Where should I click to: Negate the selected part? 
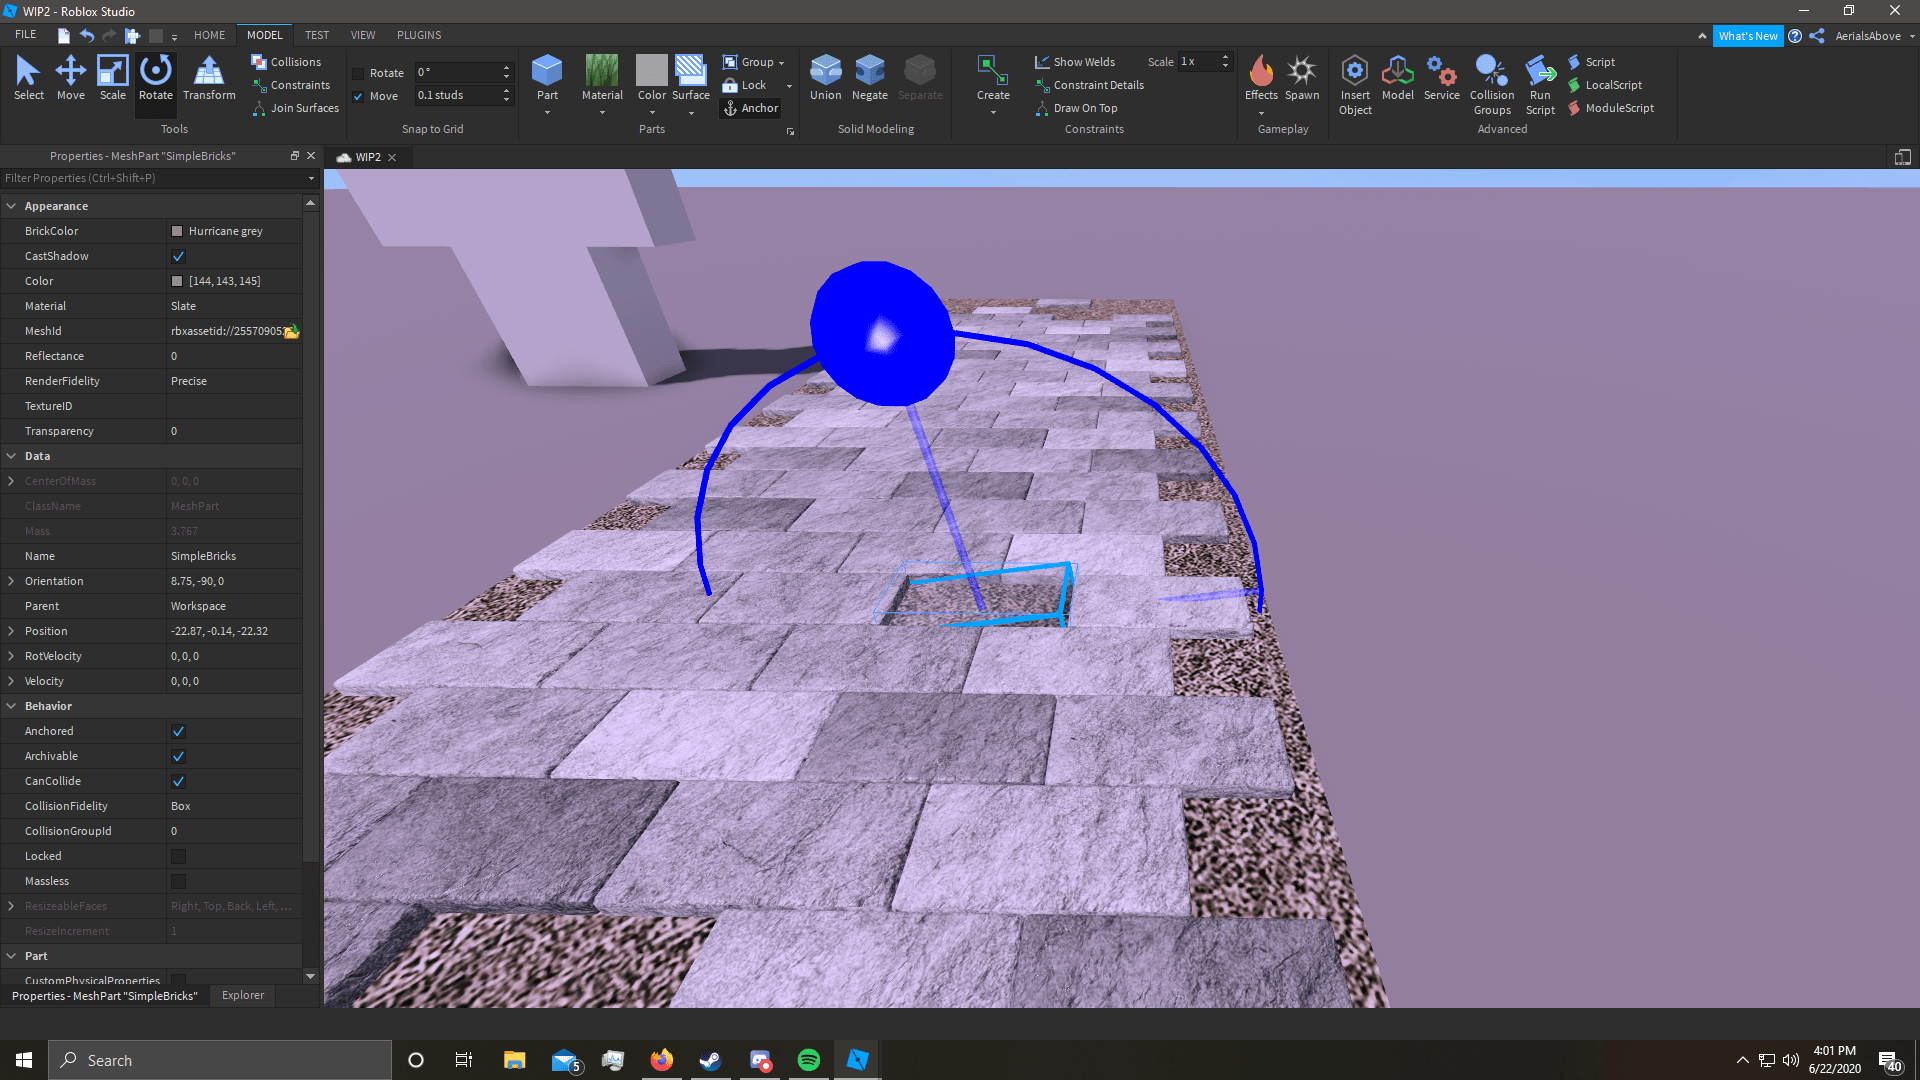(x=869, y=78)
